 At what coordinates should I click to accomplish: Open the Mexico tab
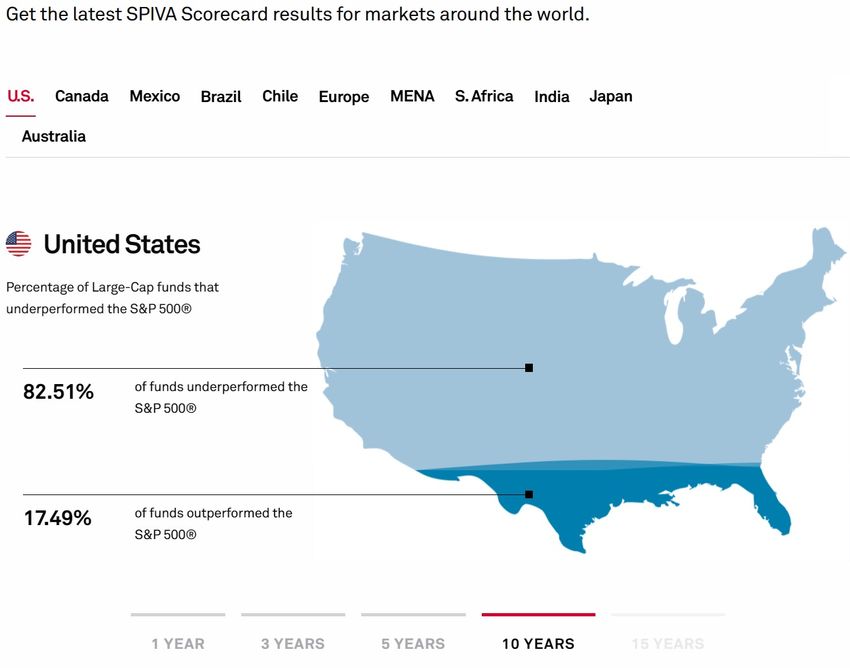click(x=154, y=97)
